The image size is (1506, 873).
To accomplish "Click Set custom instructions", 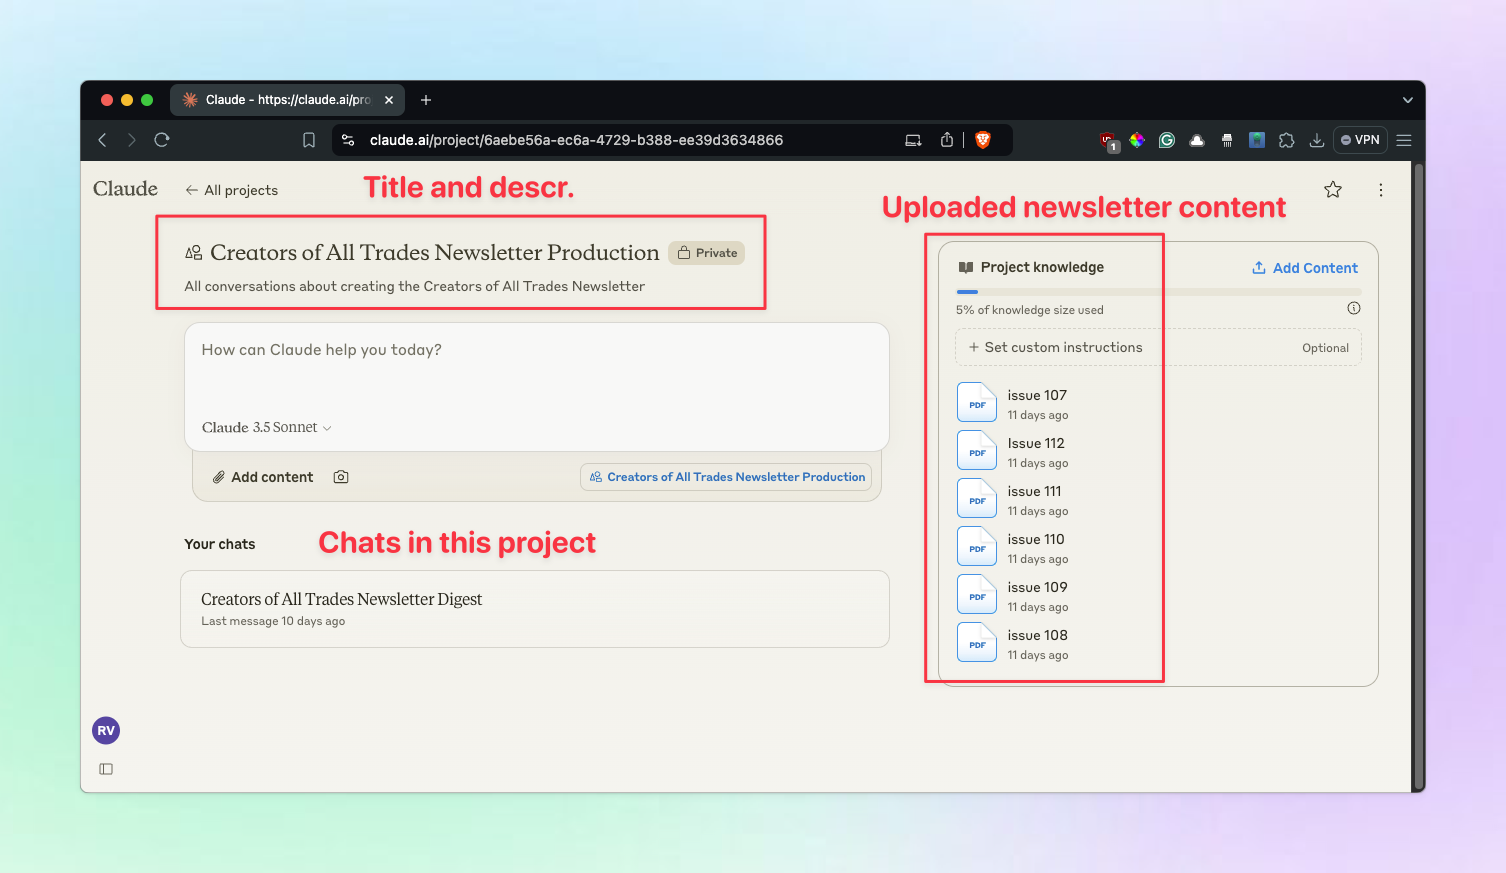I will tap(1158, 347).
